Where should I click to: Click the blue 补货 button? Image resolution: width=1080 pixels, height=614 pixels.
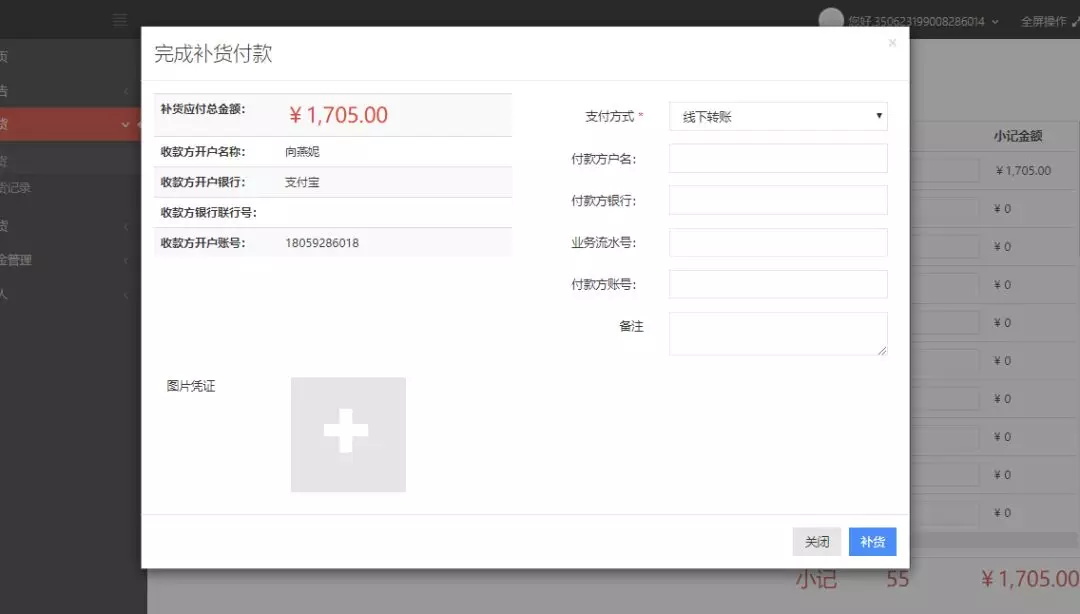[872, 542]
